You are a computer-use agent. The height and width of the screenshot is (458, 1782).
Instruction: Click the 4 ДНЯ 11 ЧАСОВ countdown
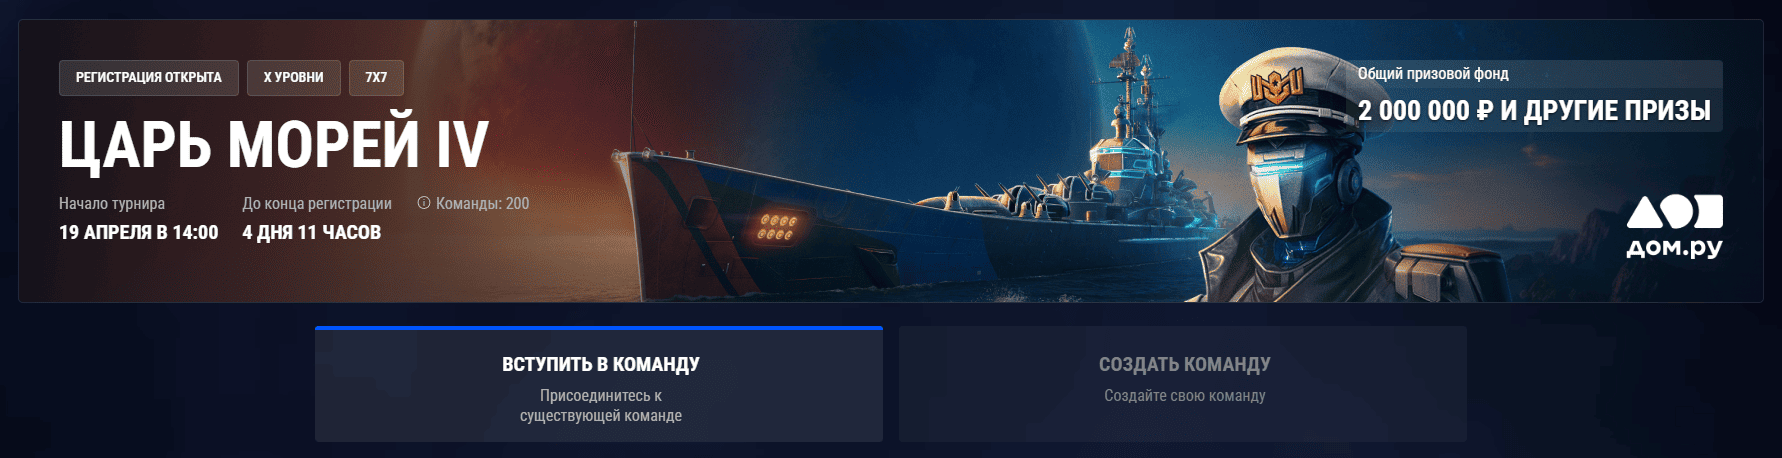pos(312,232)
